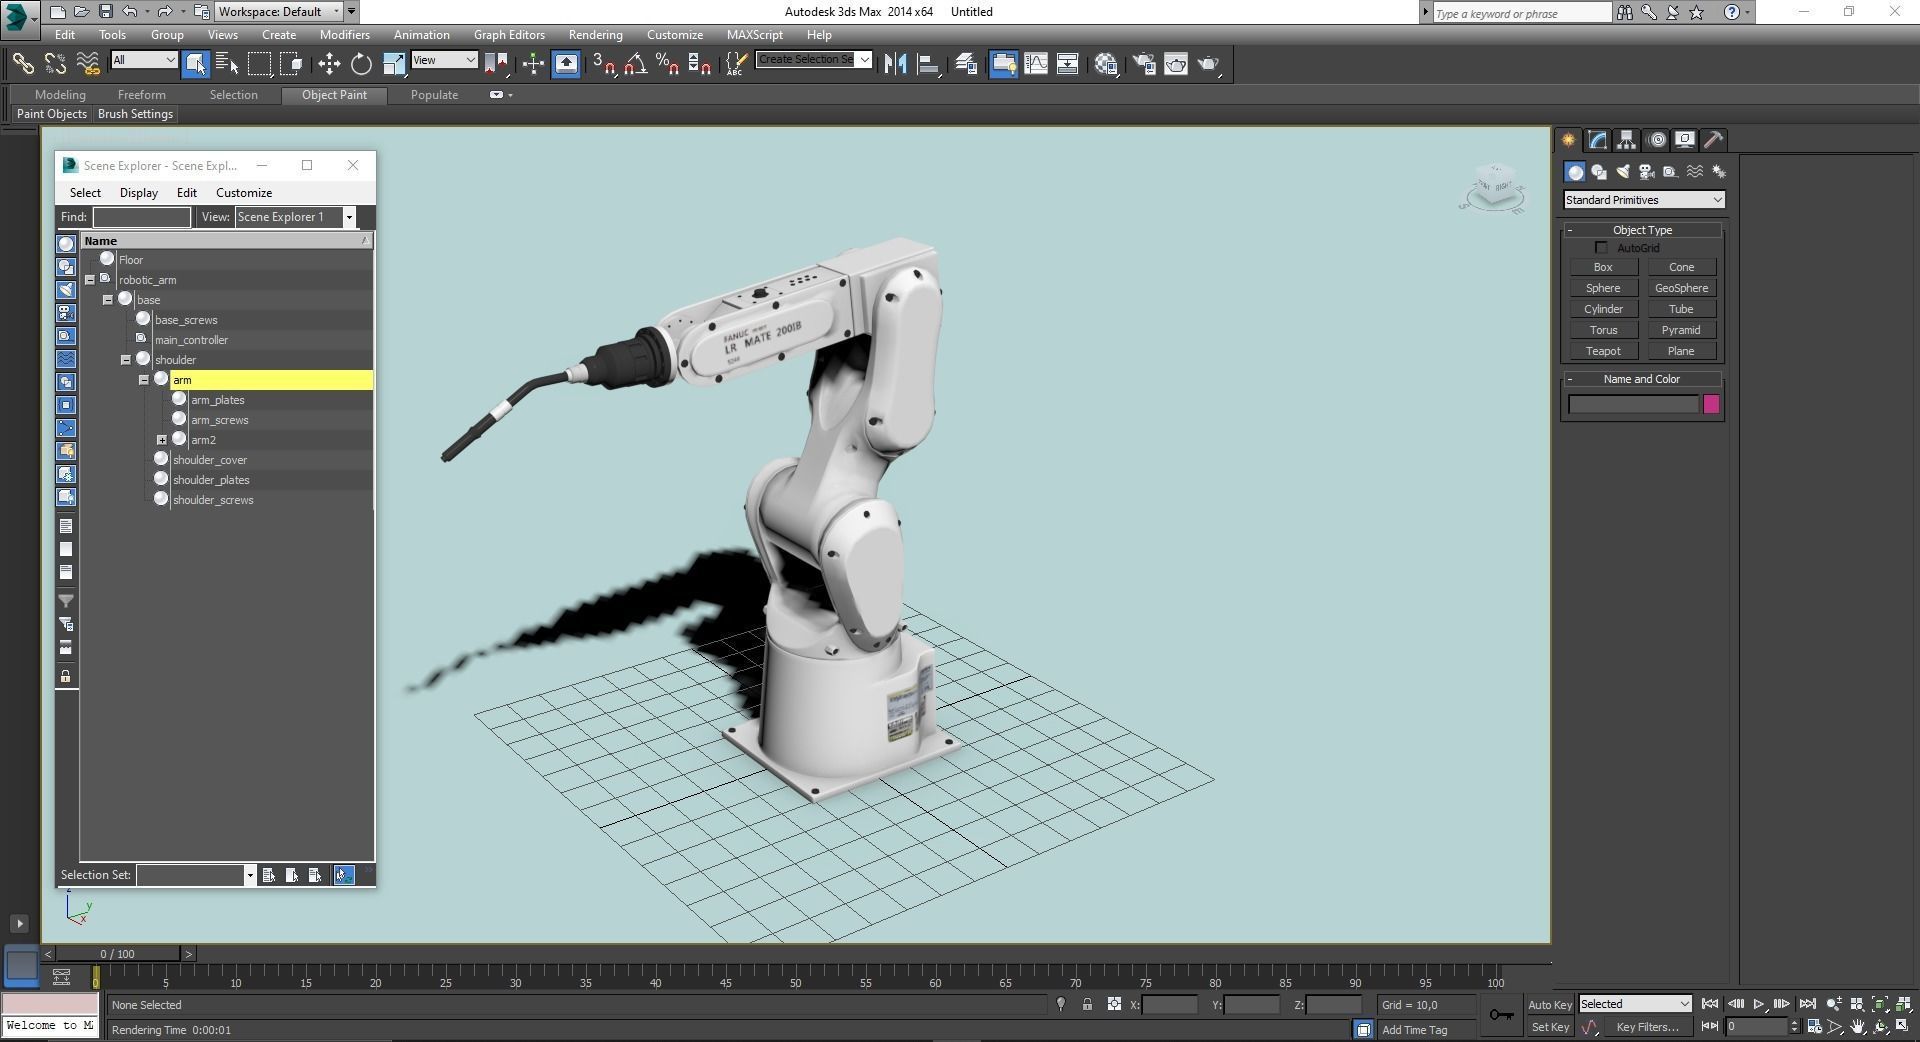Open the Graph Editors menu

click(x=509, y=35)
